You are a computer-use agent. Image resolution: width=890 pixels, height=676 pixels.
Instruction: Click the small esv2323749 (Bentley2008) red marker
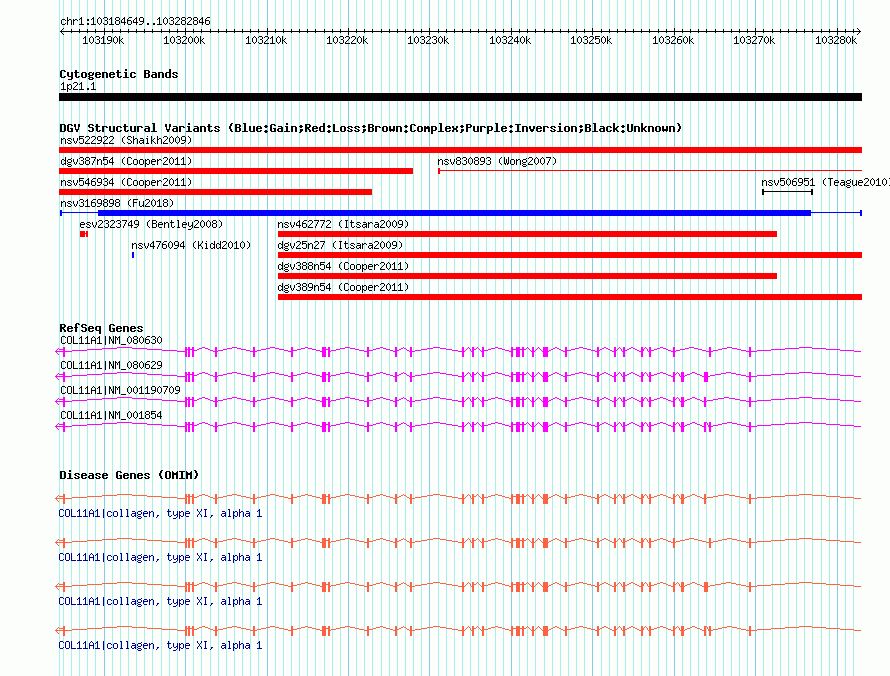[84, 234]
